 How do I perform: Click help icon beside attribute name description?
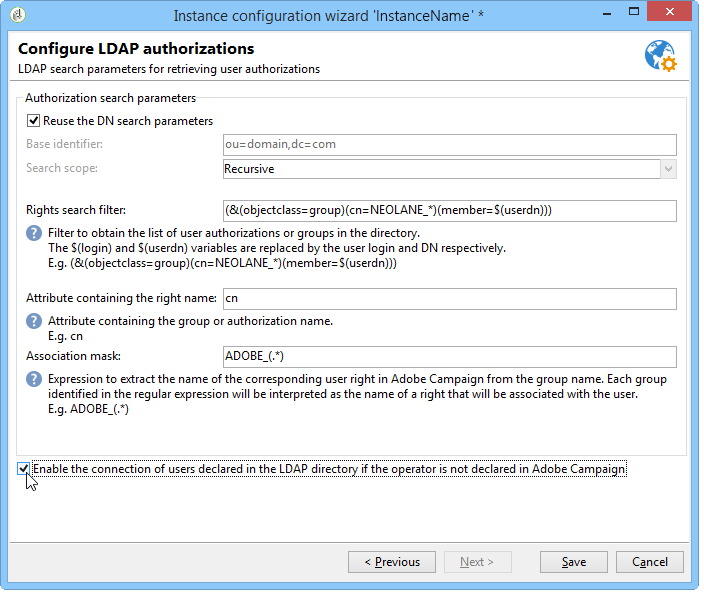click(34, 321)
